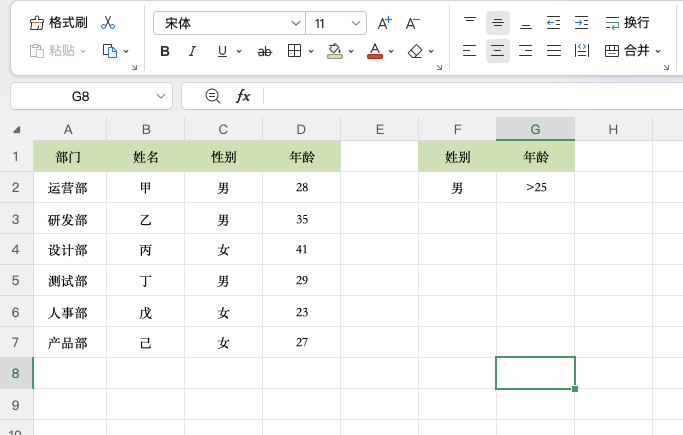This screenshot has width=683, height=435.
Task: Click the distributed alignment icon
Action: (x=582, y=51)
